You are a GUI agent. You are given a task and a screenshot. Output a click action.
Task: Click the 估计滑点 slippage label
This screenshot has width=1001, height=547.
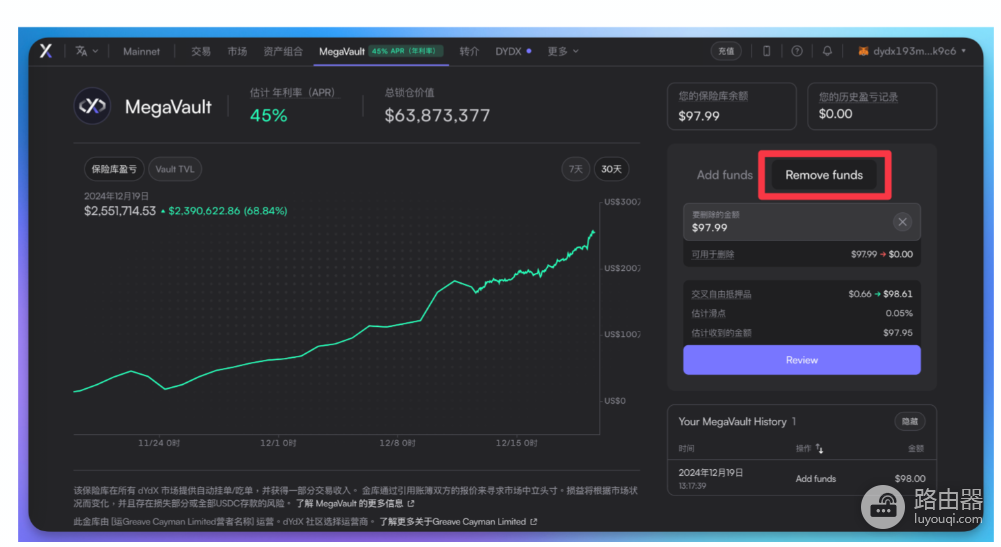coord(709,313)
